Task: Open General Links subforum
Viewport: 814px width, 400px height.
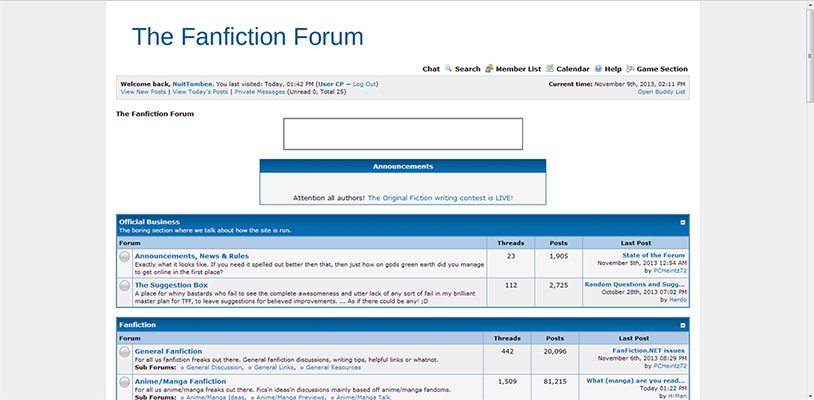Action: 274,368
